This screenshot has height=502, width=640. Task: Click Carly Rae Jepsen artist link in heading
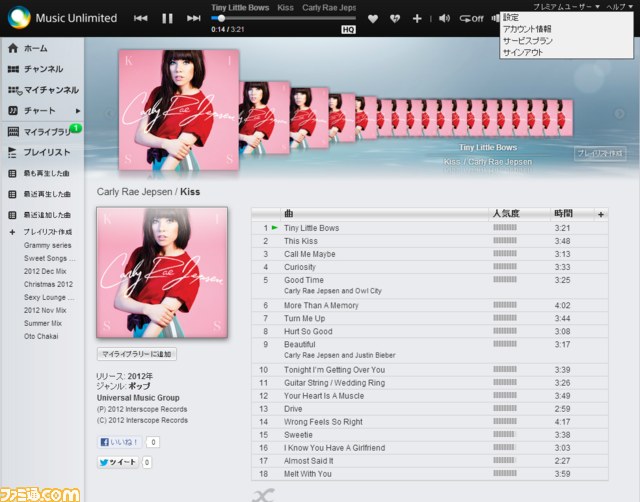click(134, 192)
